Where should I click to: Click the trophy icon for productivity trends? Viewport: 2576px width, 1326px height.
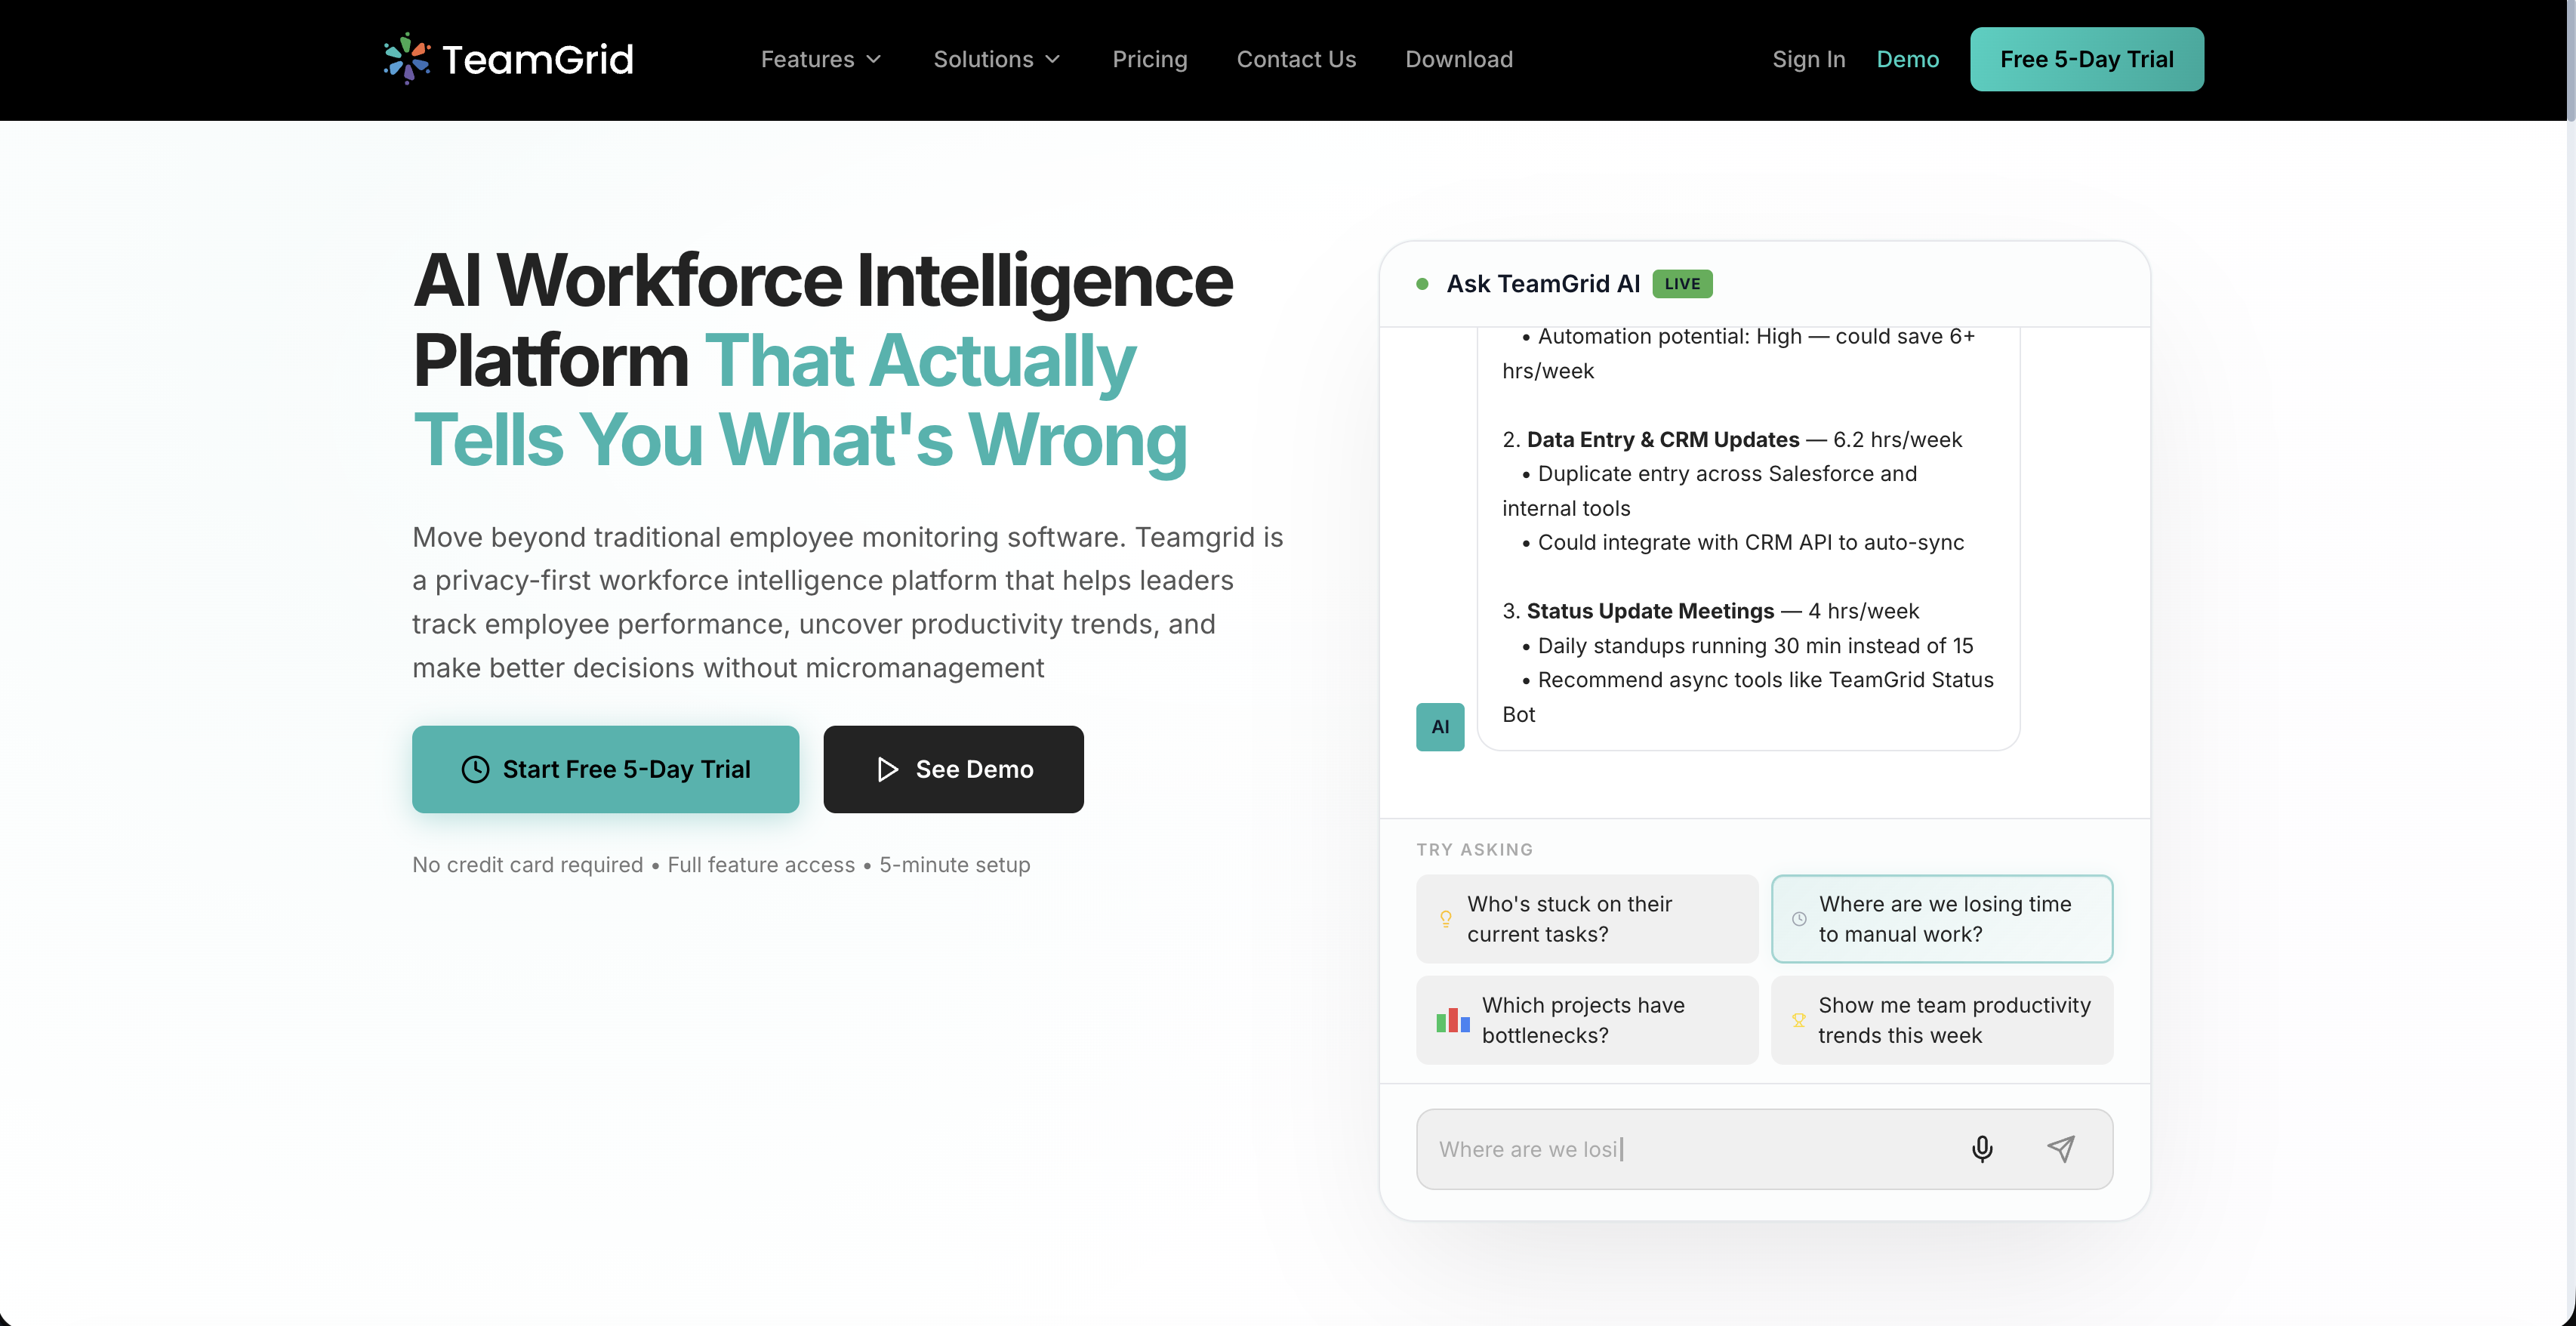coord(1798,1020)
